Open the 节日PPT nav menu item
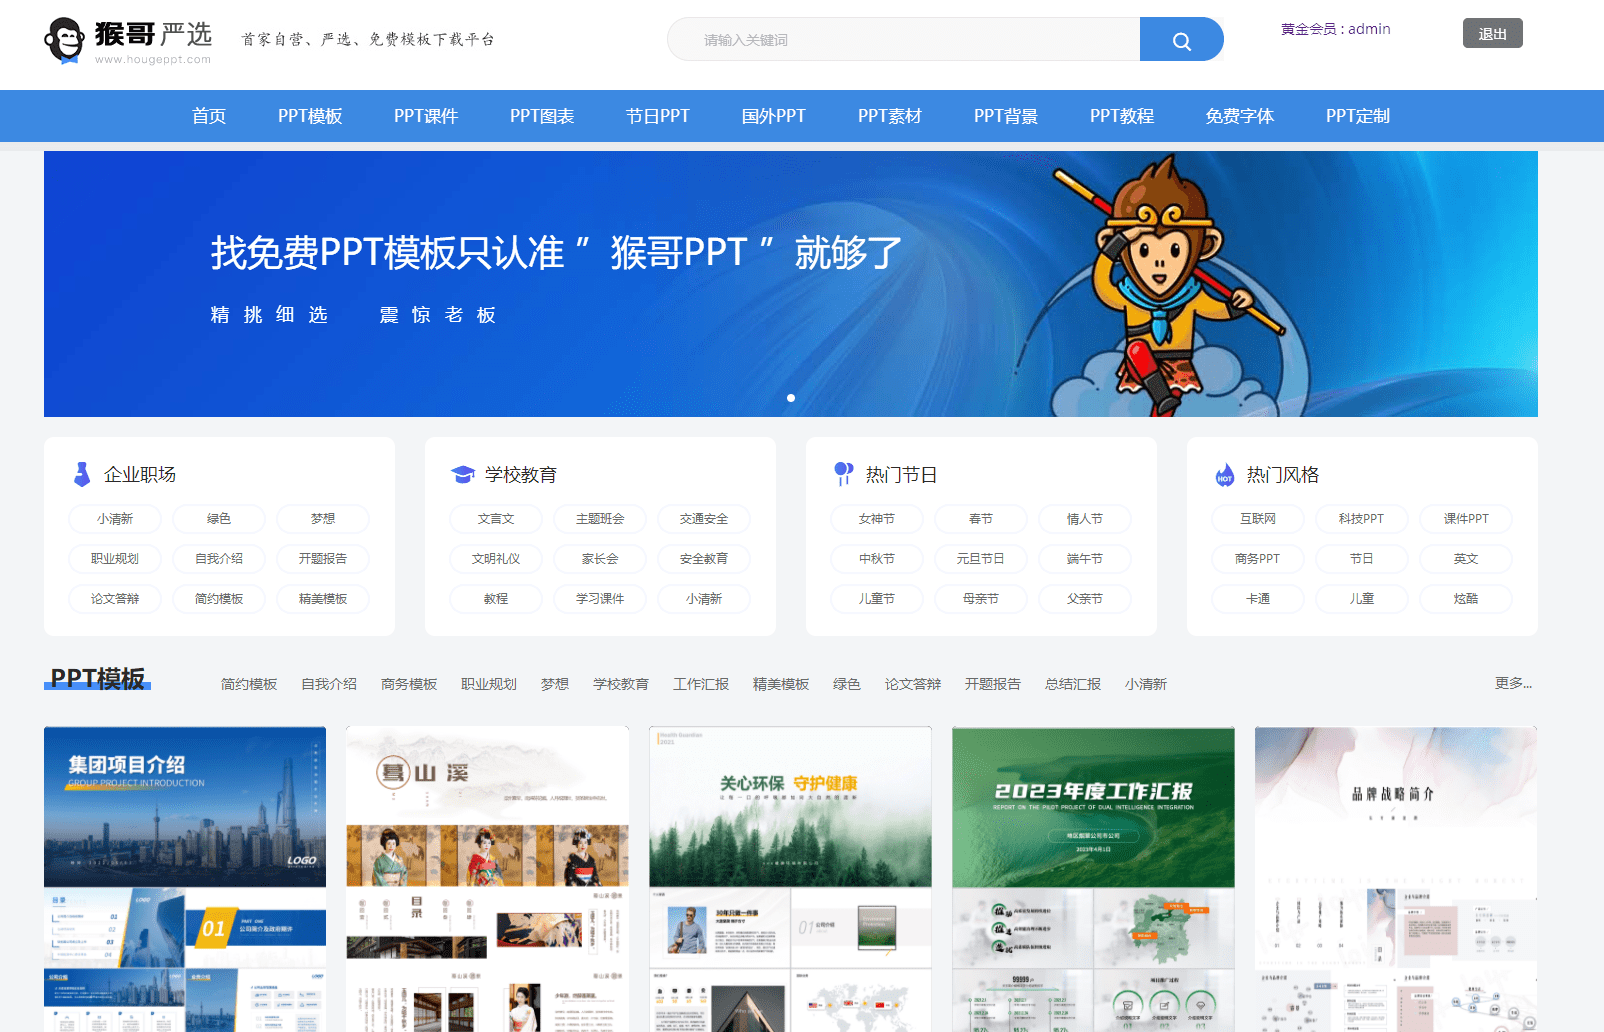1604x1032 pixels. 658,116
